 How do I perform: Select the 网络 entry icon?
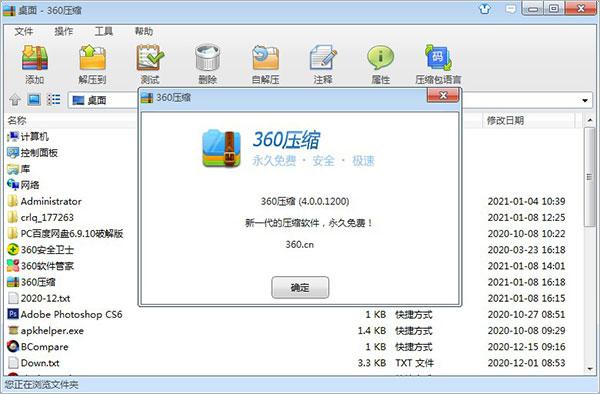pyautogui.click(x=13, y=185)
